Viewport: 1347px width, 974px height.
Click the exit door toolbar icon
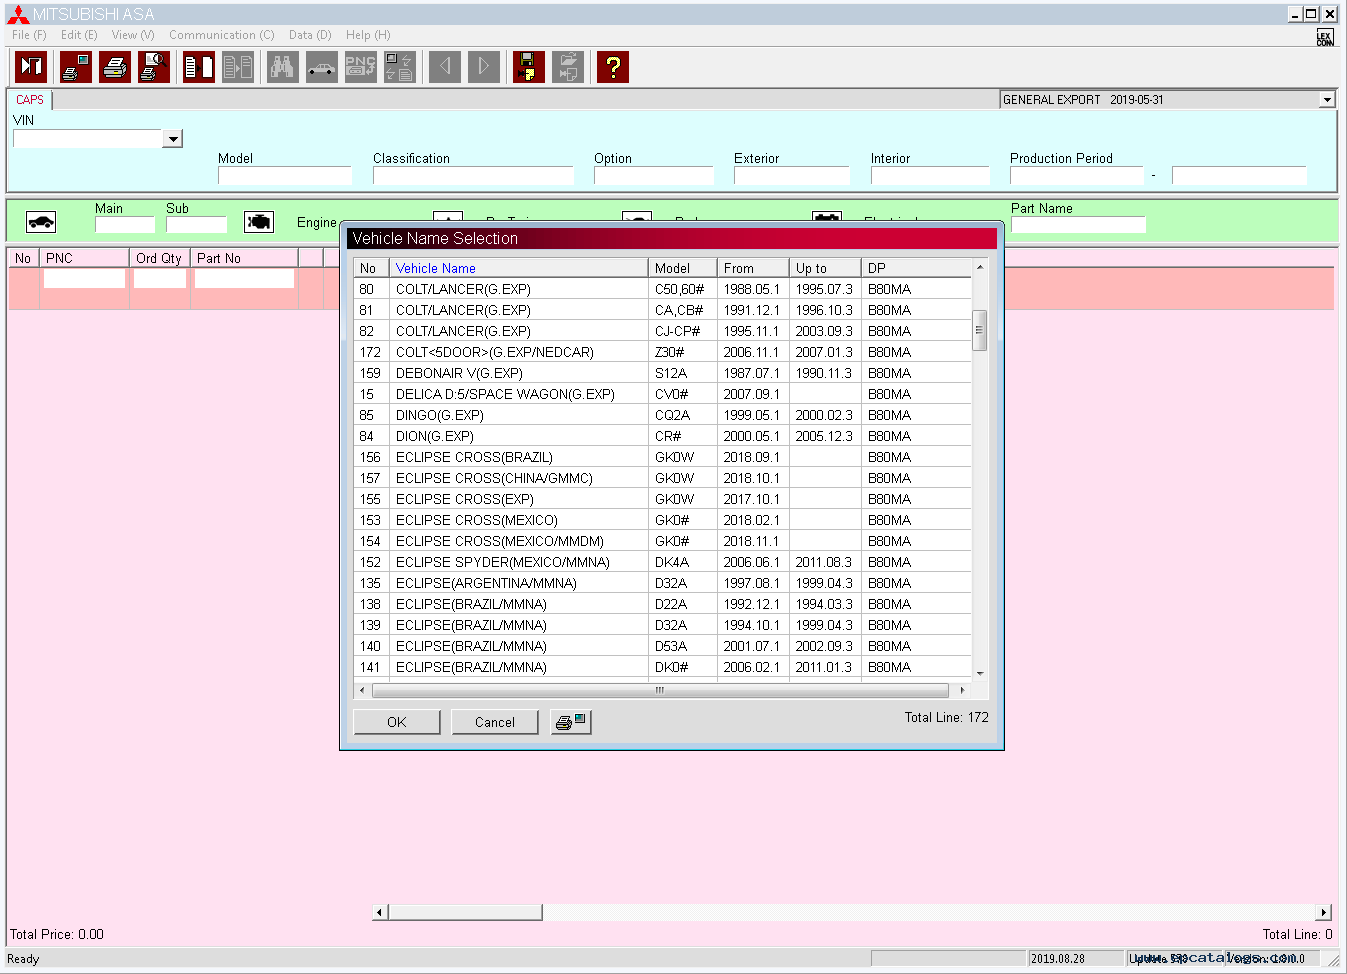(31, 67)
